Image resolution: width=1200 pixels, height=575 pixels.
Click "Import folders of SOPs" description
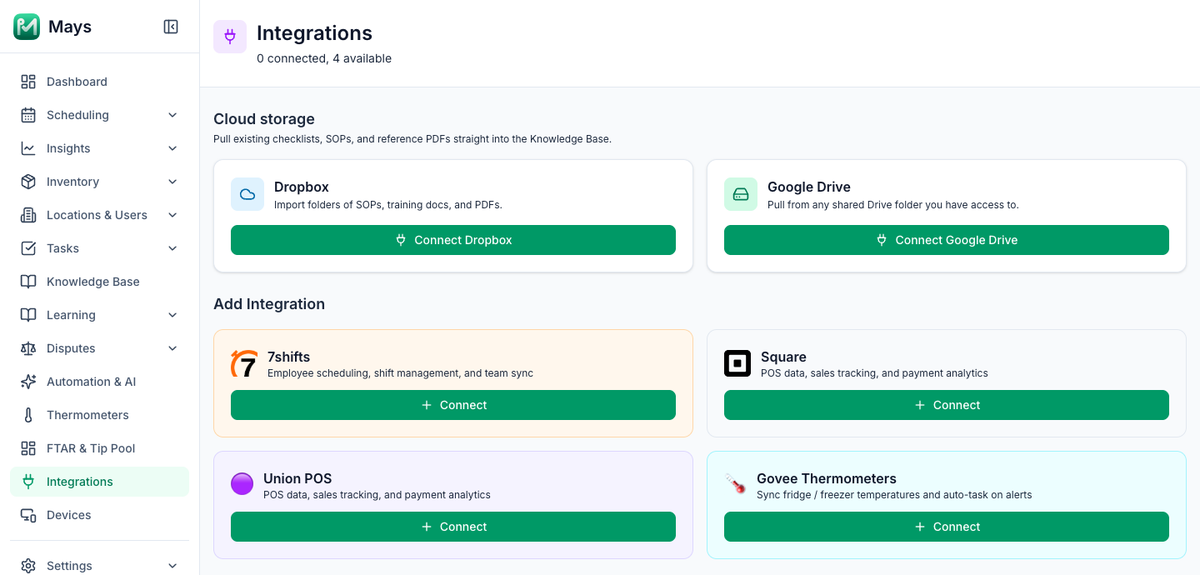388,205
